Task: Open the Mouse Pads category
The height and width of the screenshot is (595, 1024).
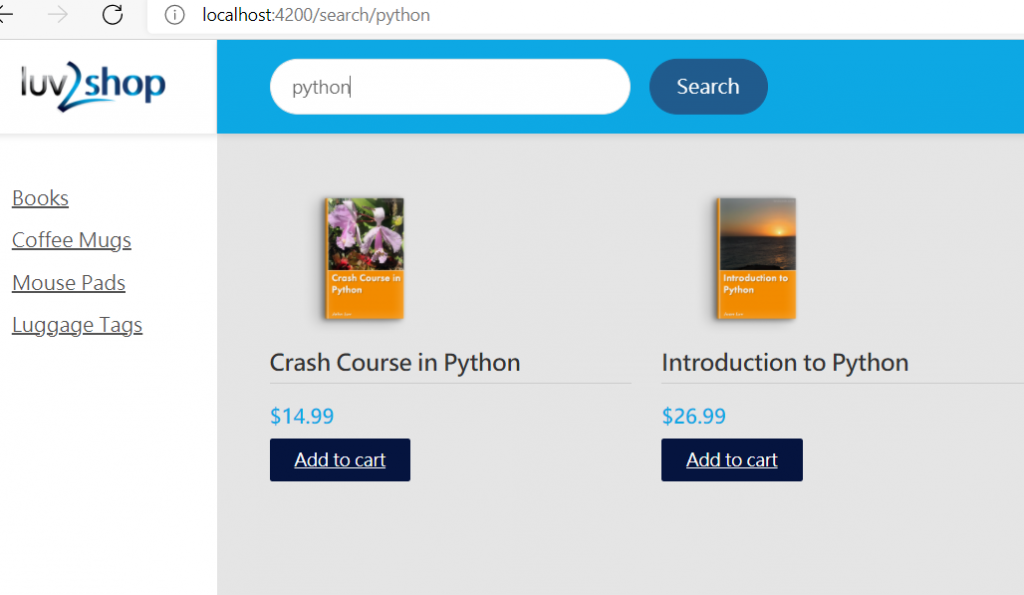Action: [69, 283]
